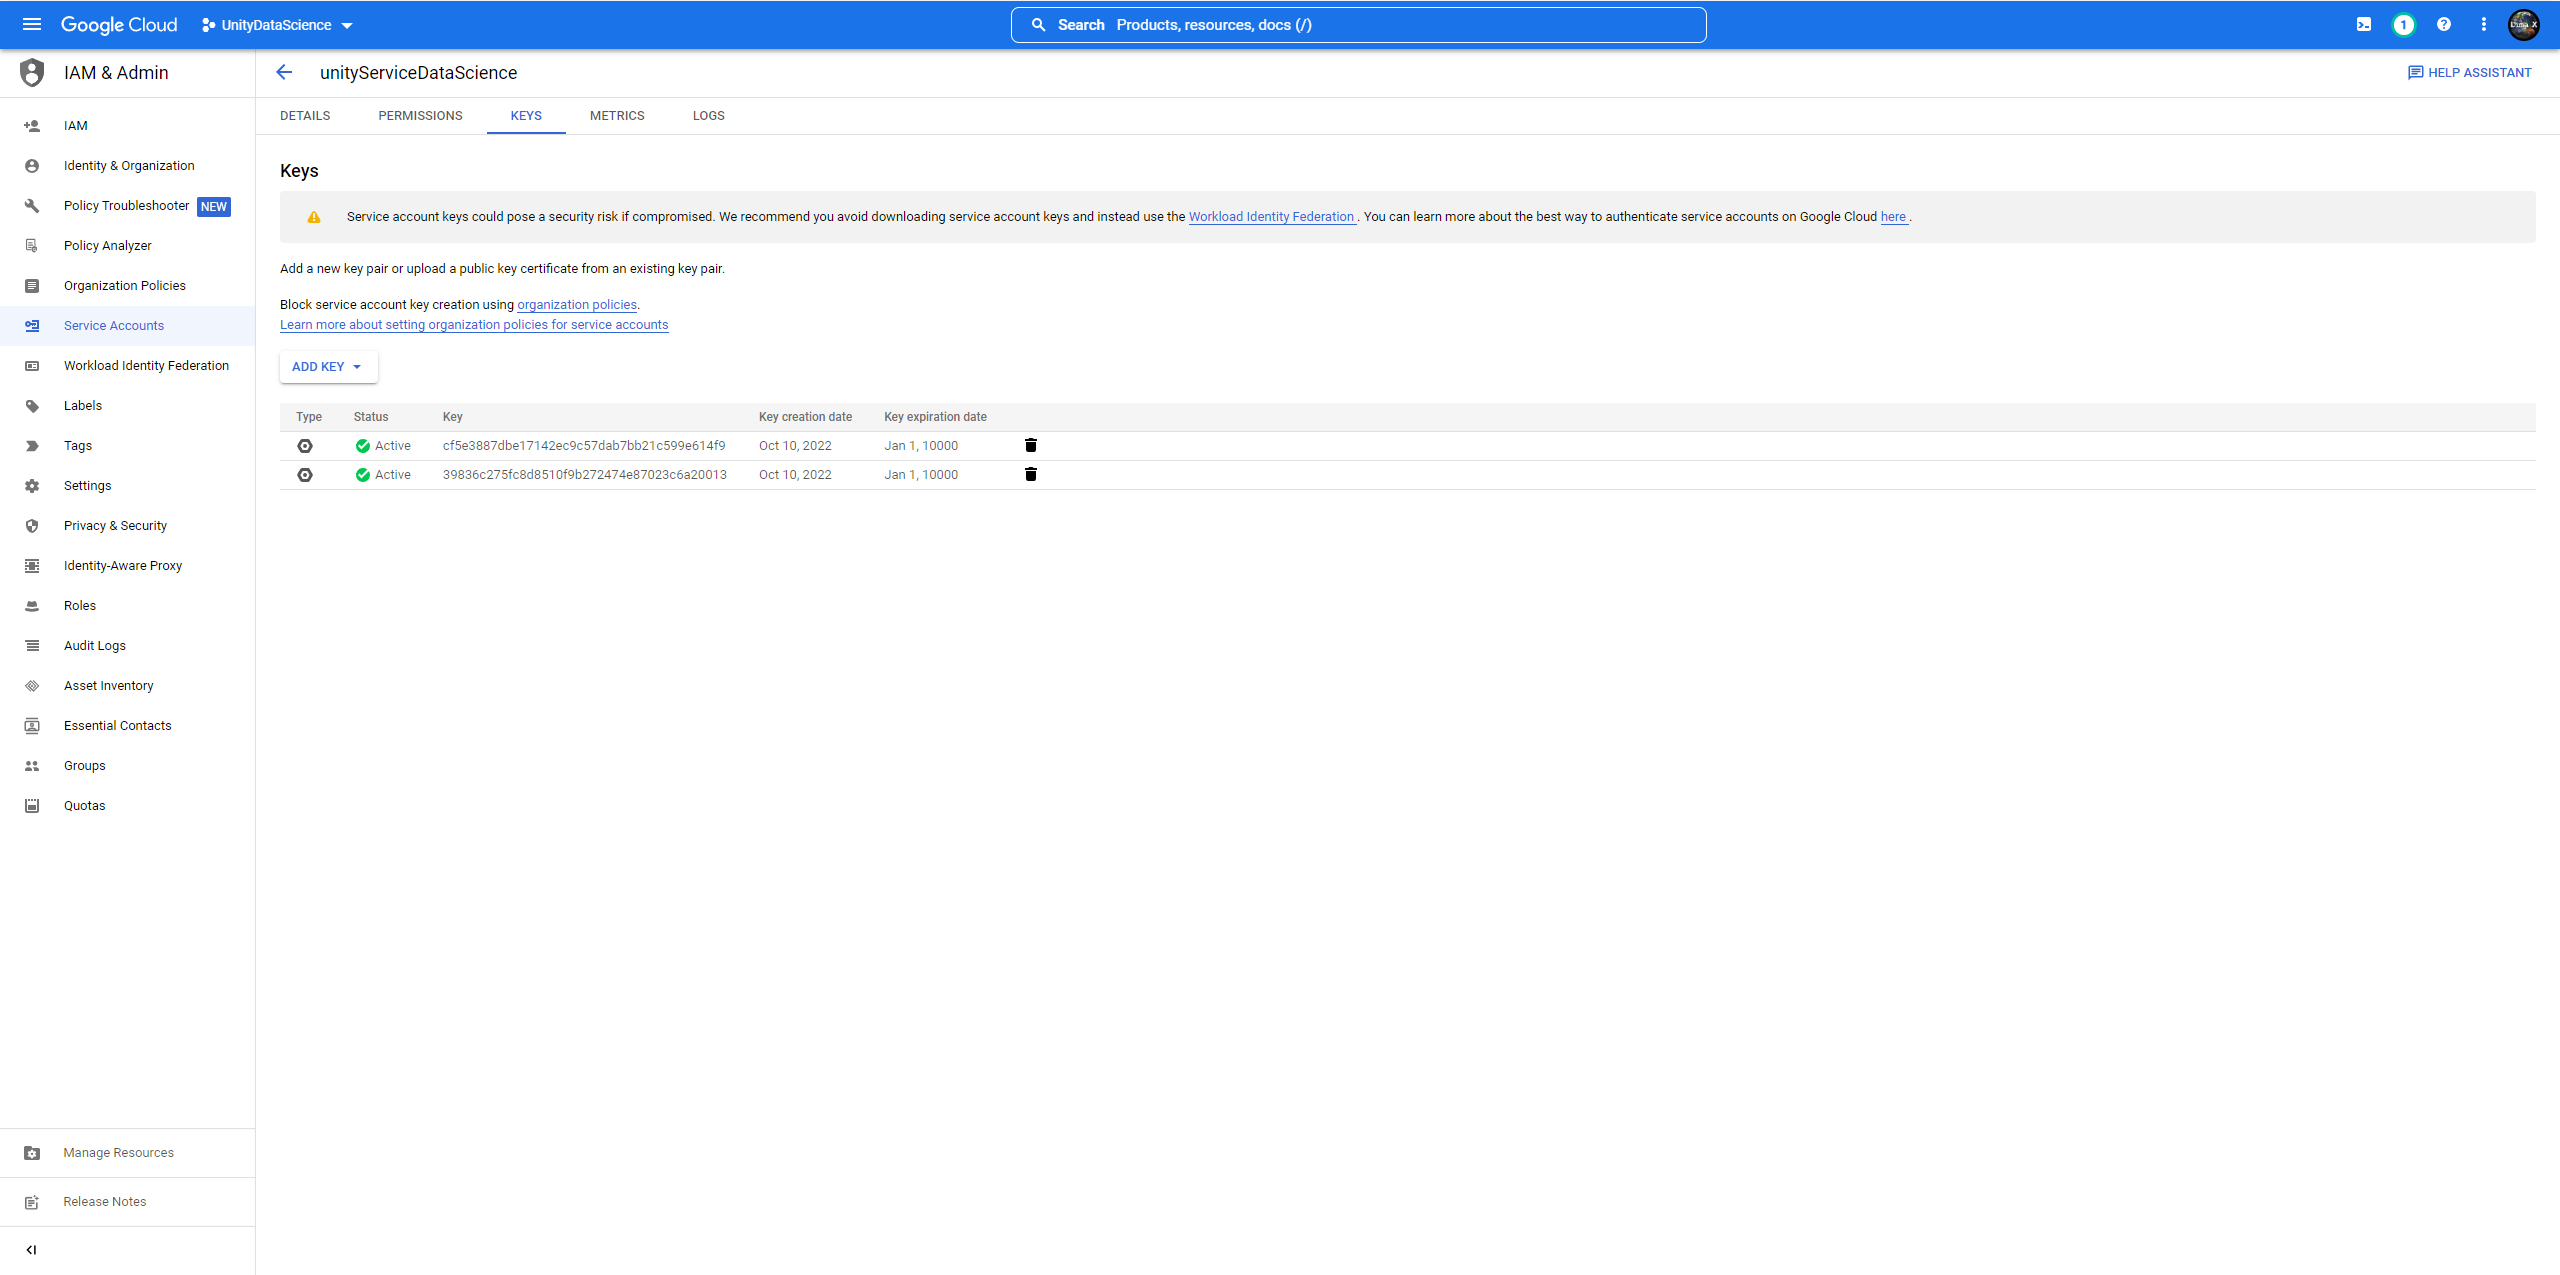Viewport: 2560px width, 1275px height.
Task: Delete key 39836c275fc8d851 with trash icon
Action: [x=1031, y=474]
